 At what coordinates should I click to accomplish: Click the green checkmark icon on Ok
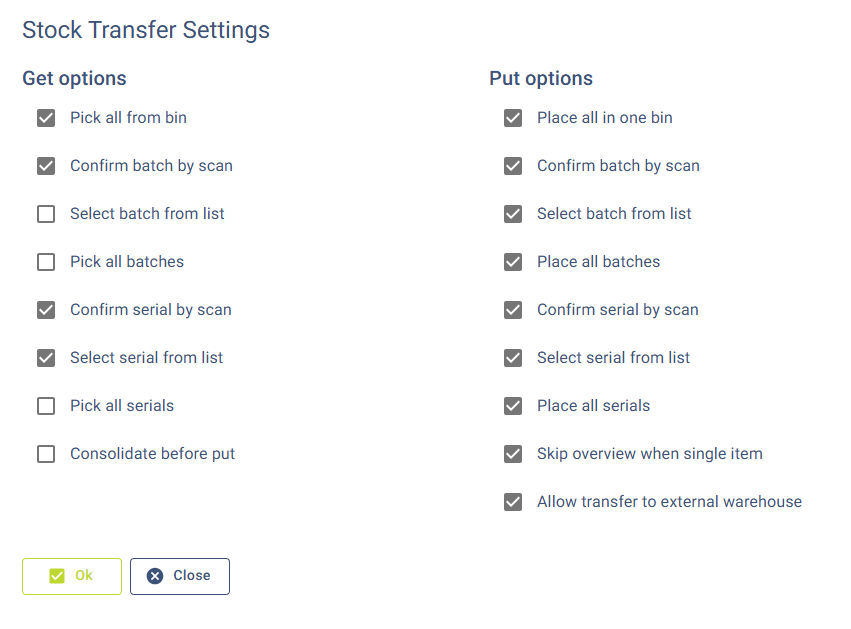[57, 576]
